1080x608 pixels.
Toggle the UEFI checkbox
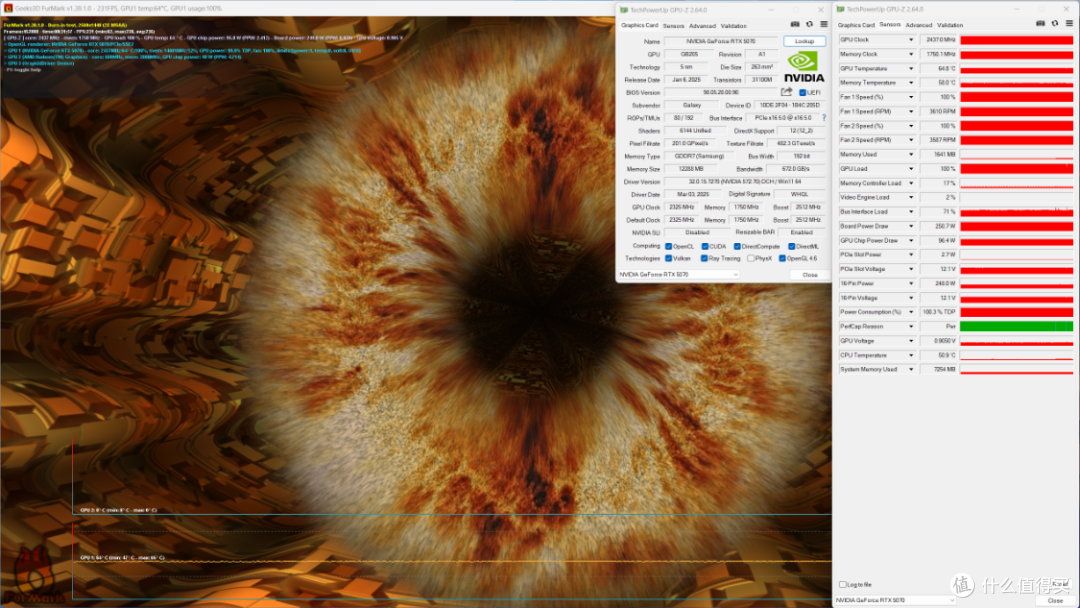point(802,92)
